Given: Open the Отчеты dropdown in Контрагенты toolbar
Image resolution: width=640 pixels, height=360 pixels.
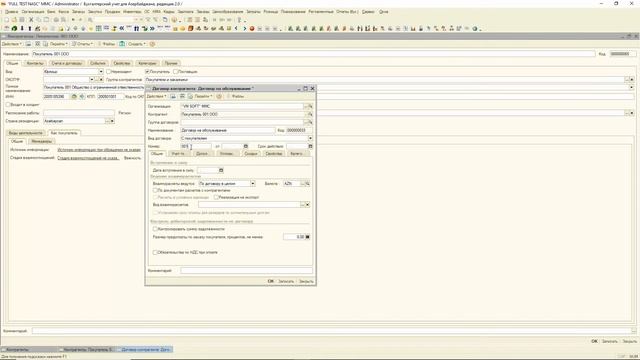Looking at the screenshot, I should (x=83, y=44).
